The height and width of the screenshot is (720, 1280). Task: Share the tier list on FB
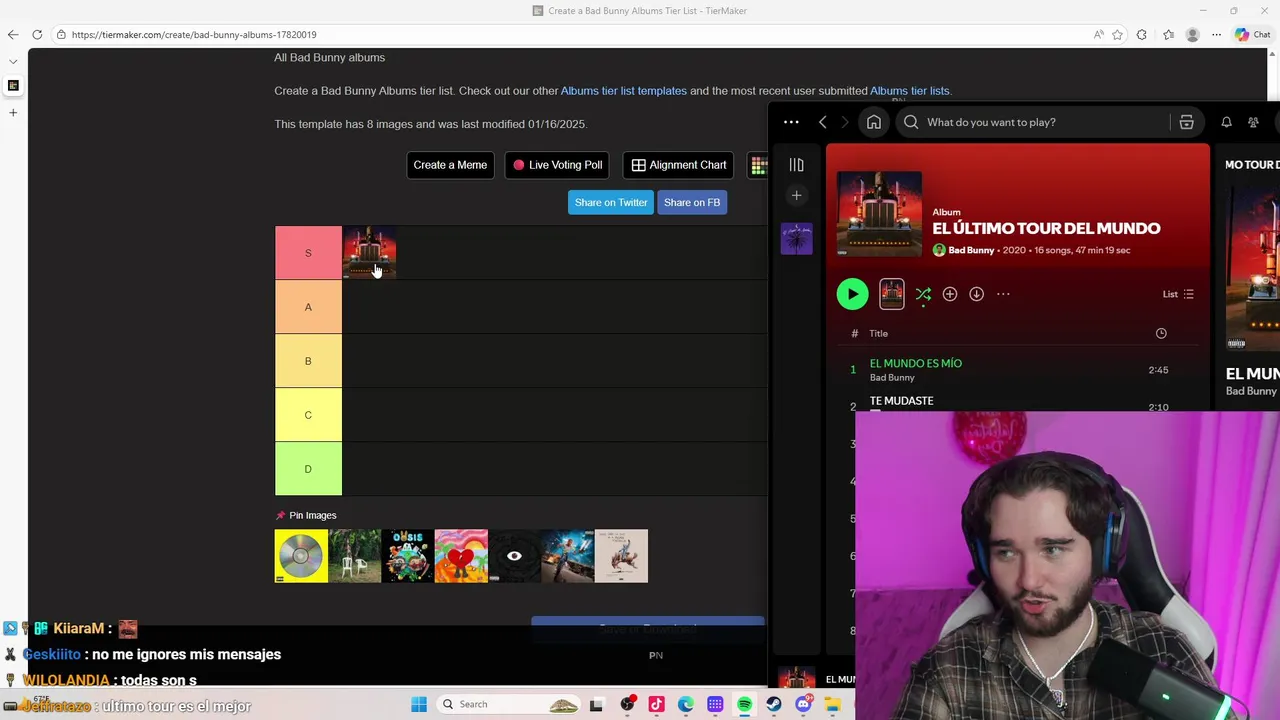click(x=692, y=202)
